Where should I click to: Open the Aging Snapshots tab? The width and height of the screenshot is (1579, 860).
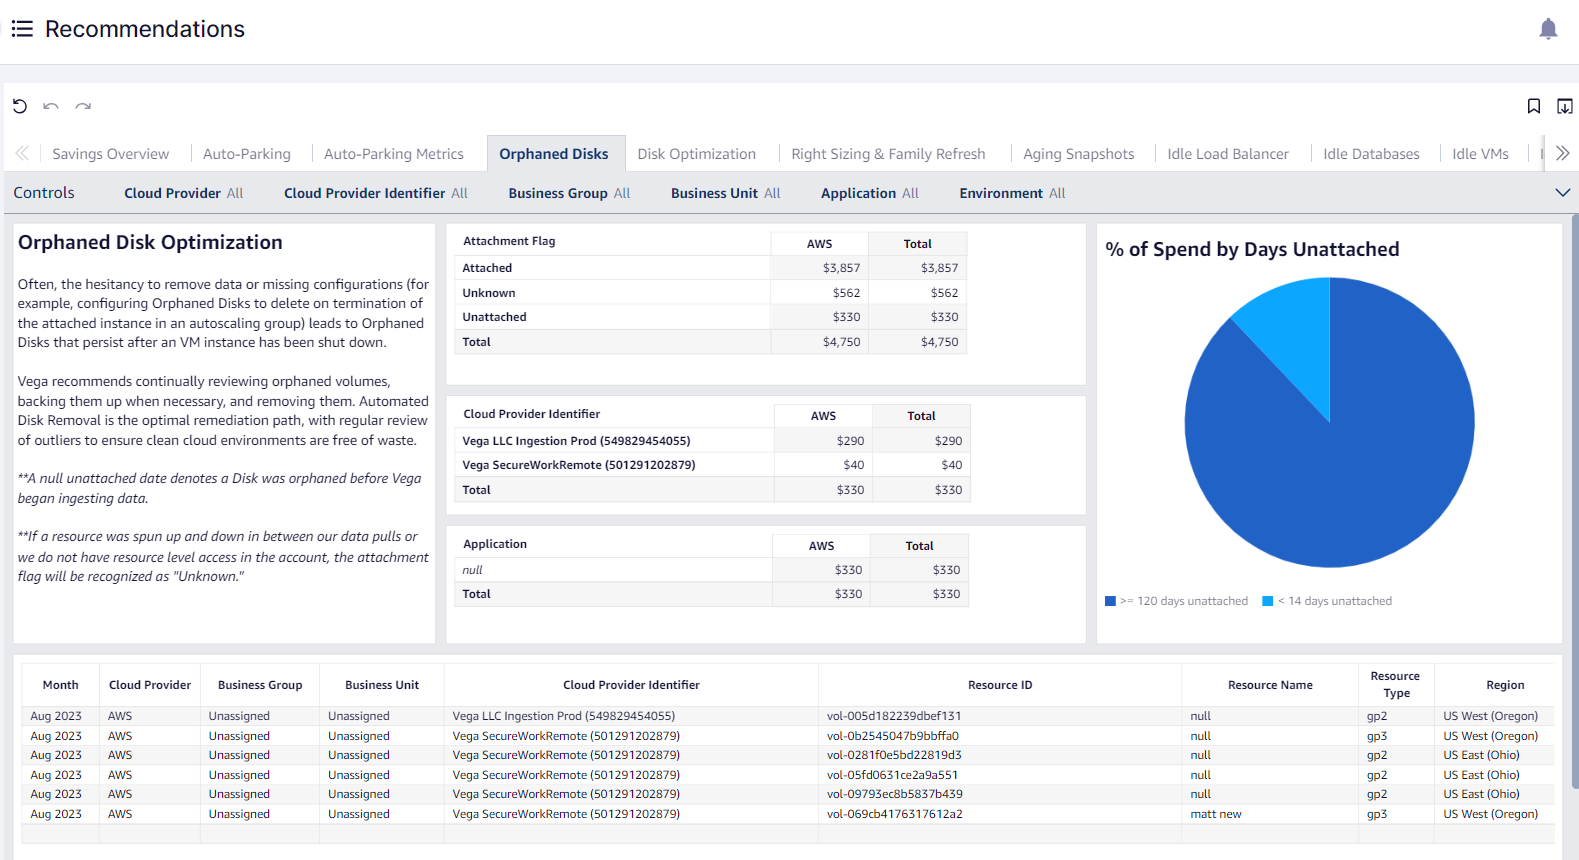(1079, 154)
